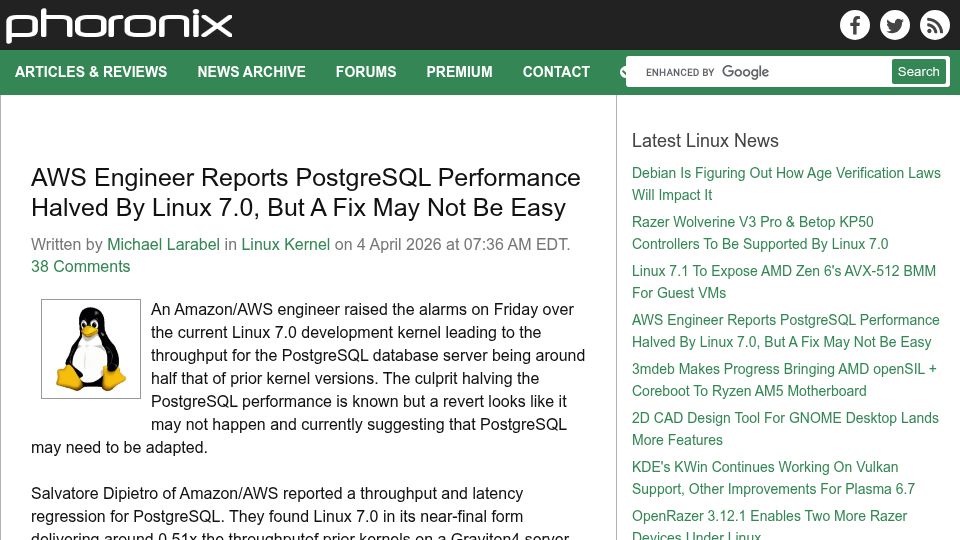Open KDE KWin Vulkan support link
The height and width of the screenshot is (540, 960).
tap(773, 478)
